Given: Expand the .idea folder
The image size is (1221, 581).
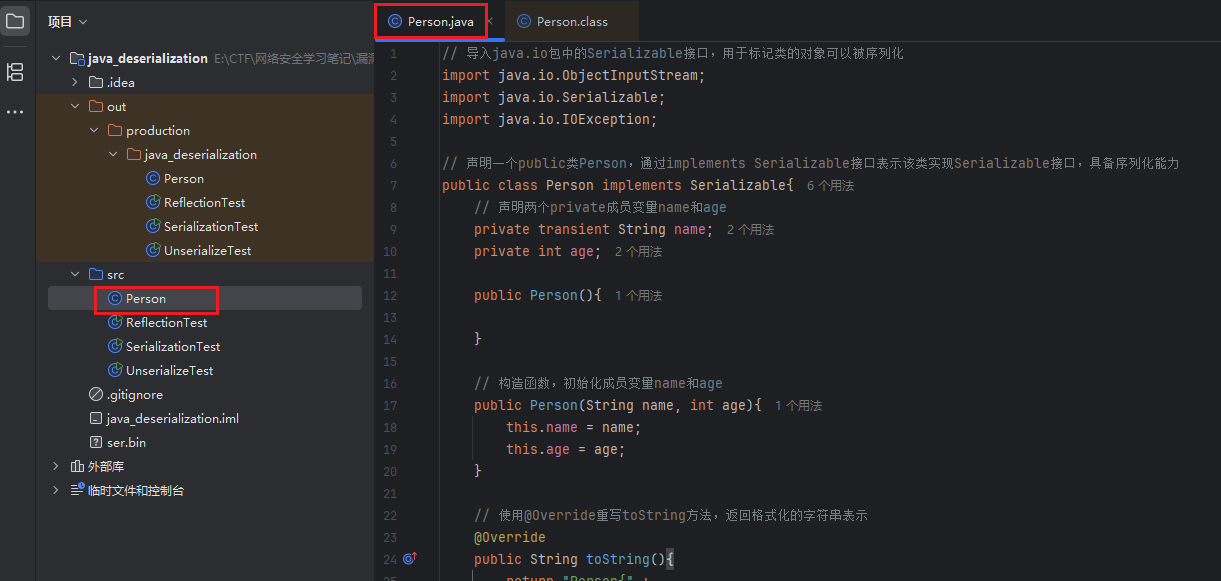Looking at the screenshot, I should (x=75, y=83).
